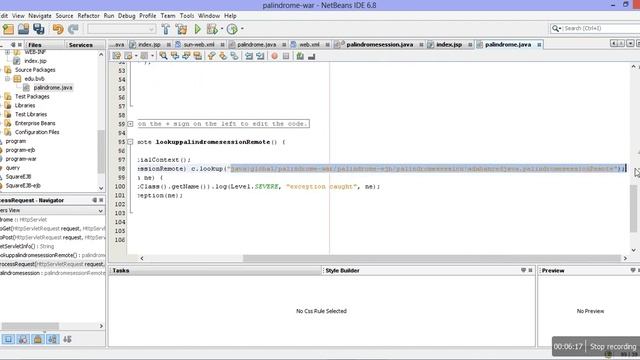Click the Undo arrow icon

58,29
